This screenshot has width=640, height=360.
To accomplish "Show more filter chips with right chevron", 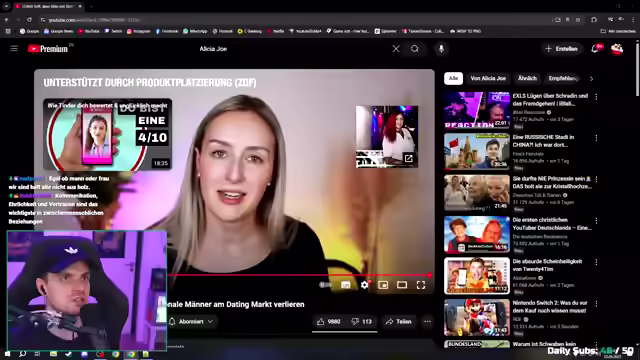I will point(591,78).
